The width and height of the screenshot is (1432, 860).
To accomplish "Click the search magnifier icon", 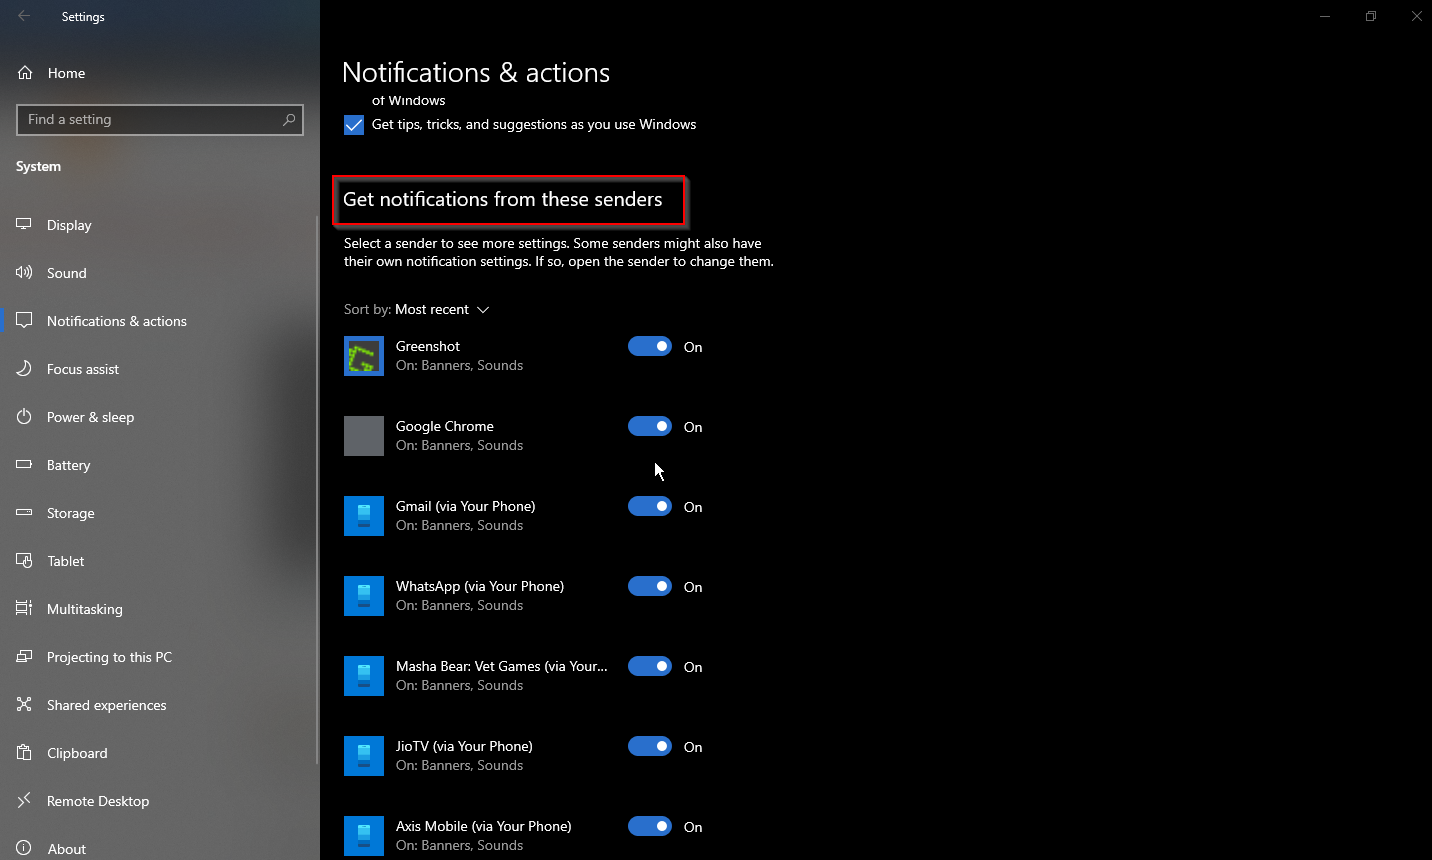I will pyautogui.click(x=289, y=119).
